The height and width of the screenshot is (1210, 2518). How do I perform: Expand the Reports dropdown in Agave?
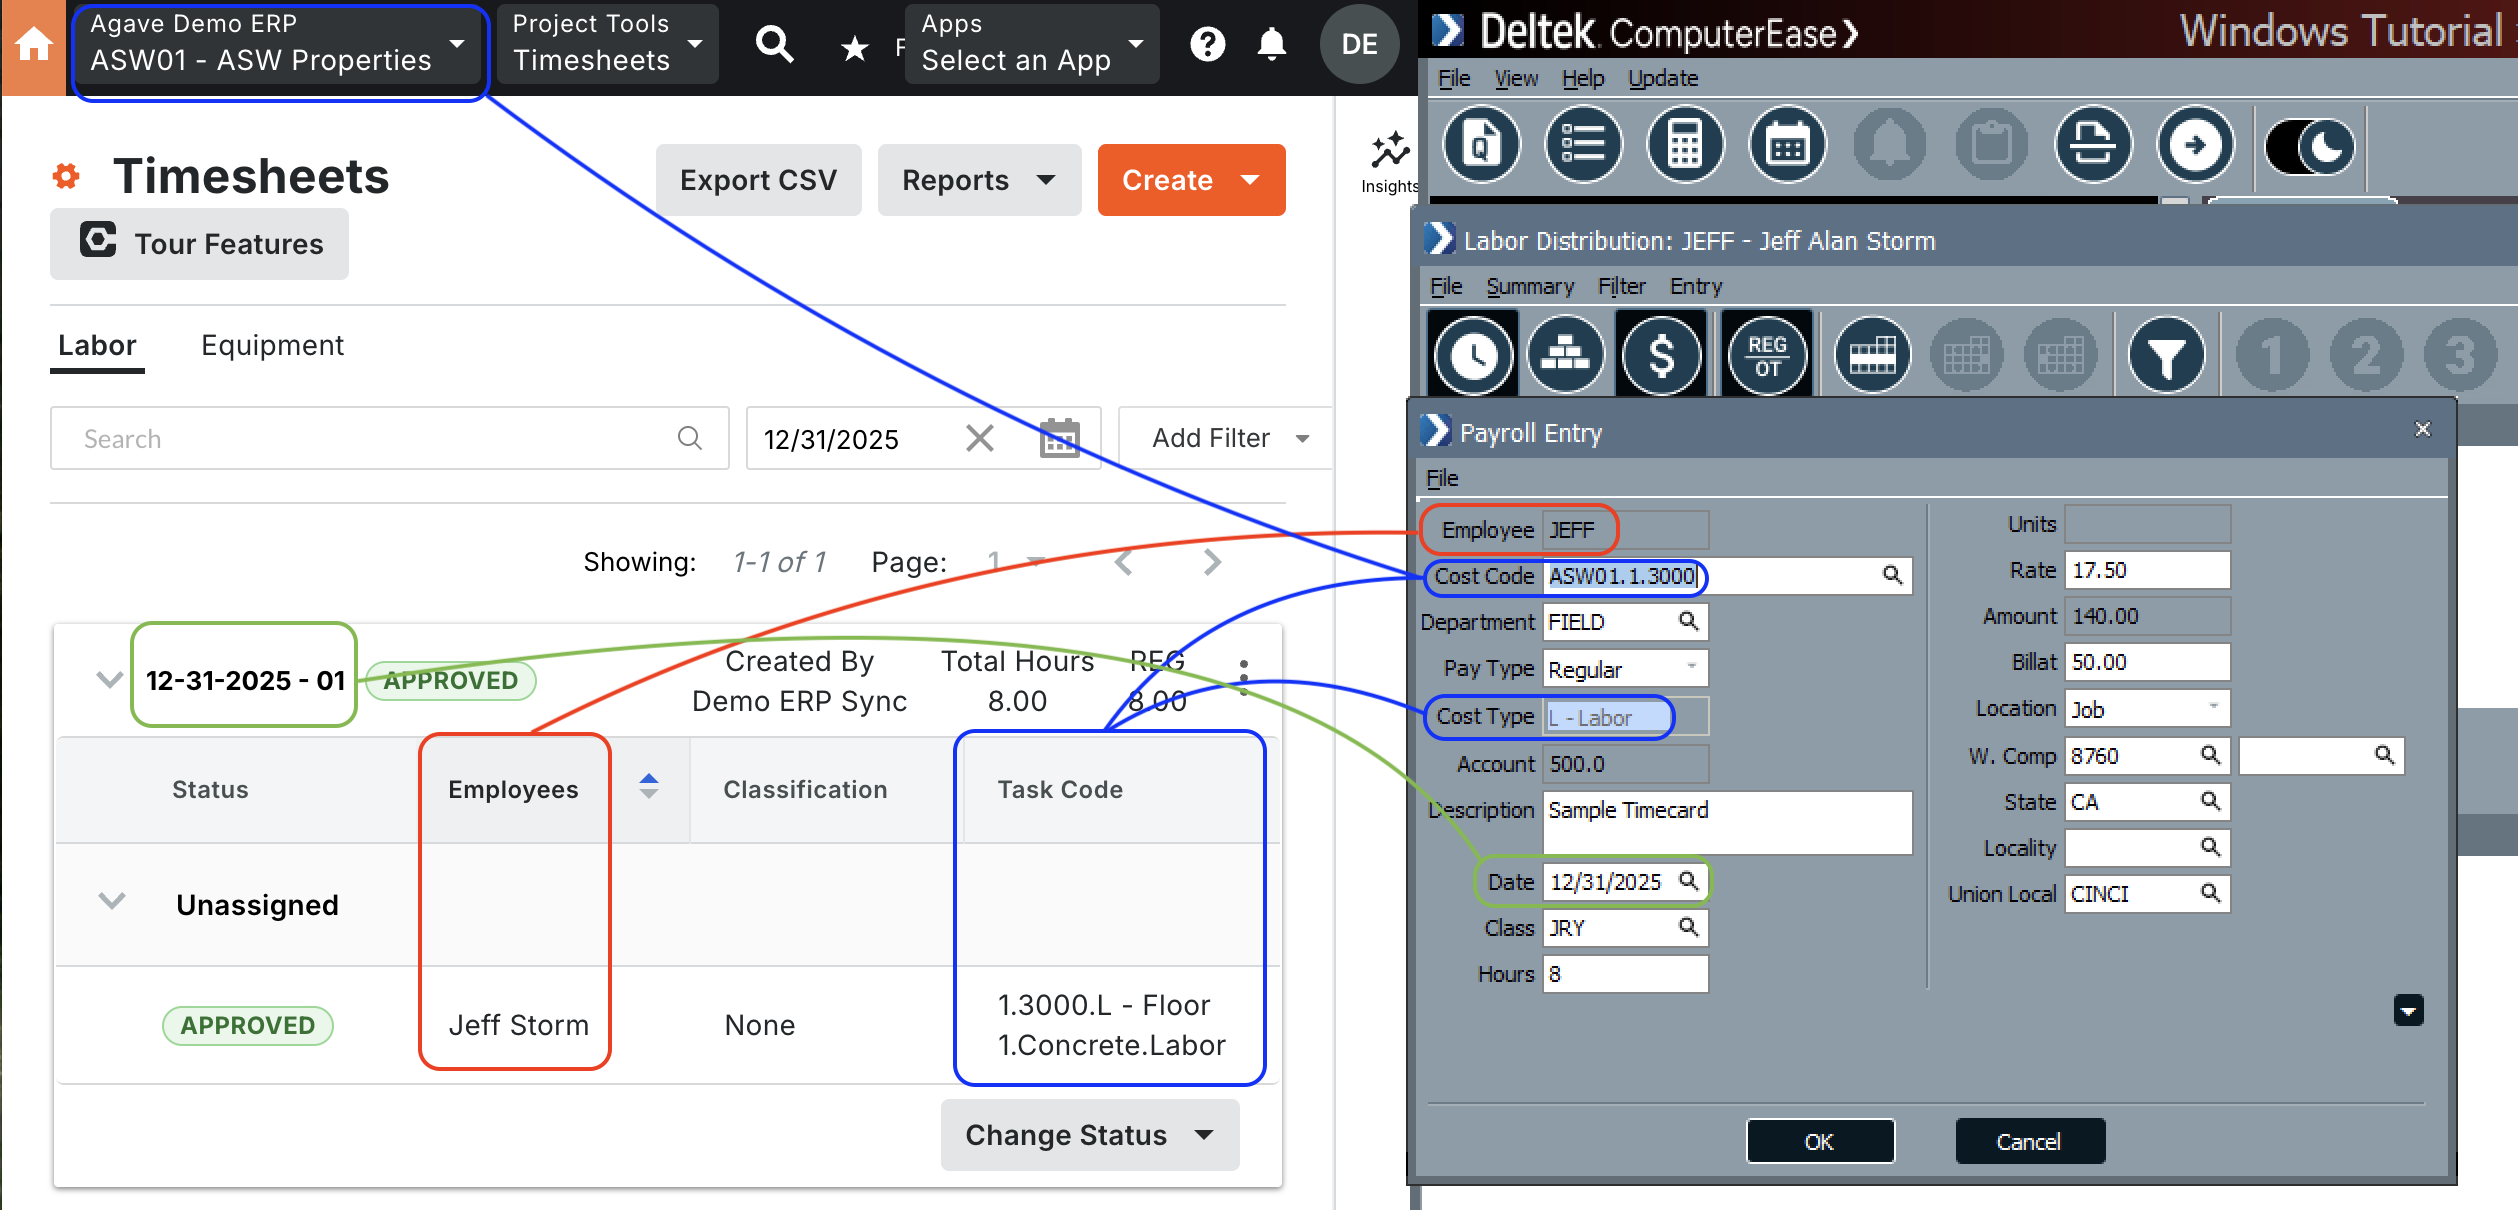click(978, 180)
